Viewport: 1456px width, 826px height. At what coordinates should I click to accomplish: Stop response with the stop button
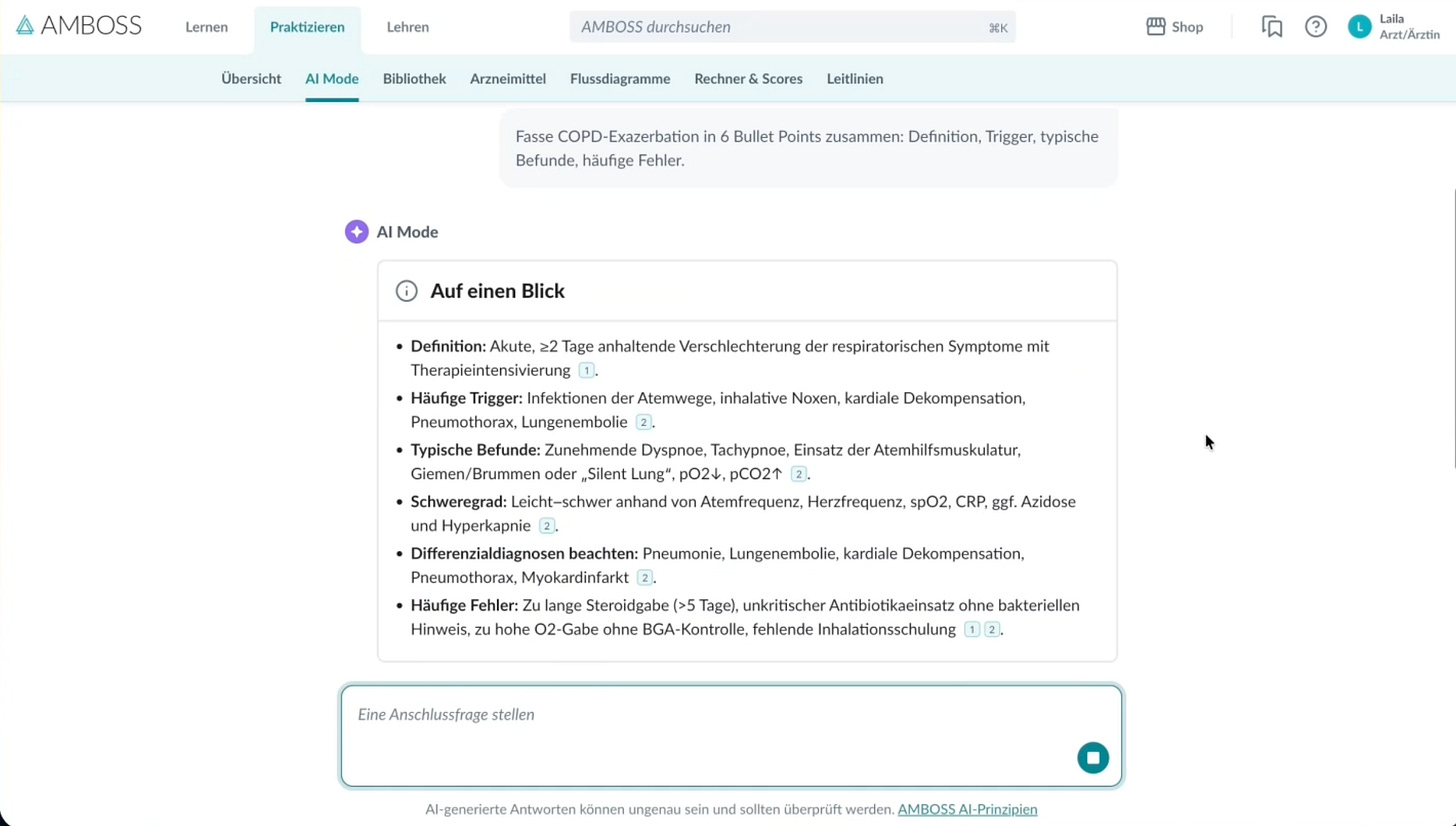[1093, 758]
